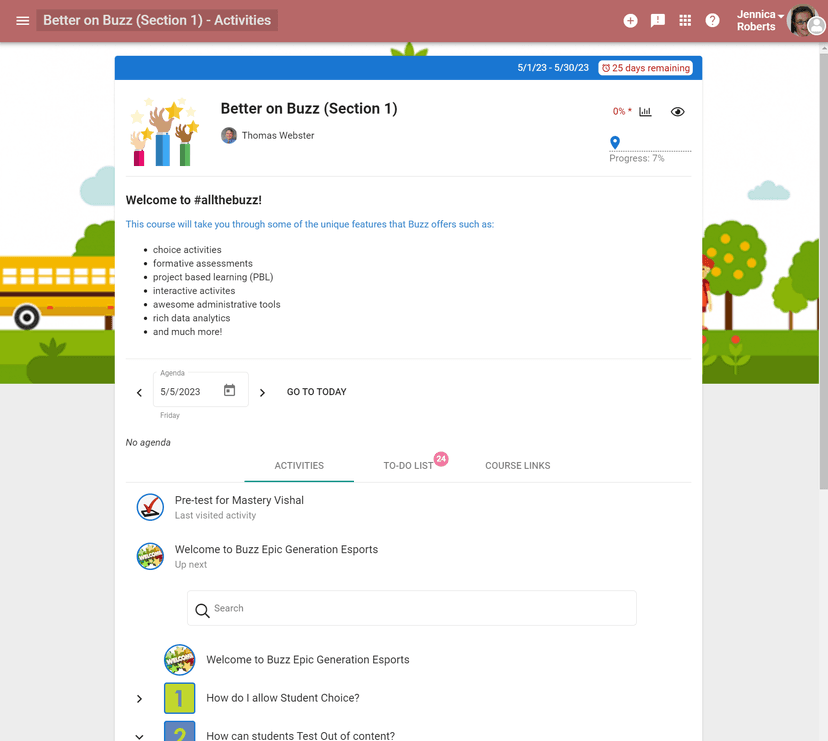
Task: Click the GO TO TODAY button
Action: (x=316, y=392)
